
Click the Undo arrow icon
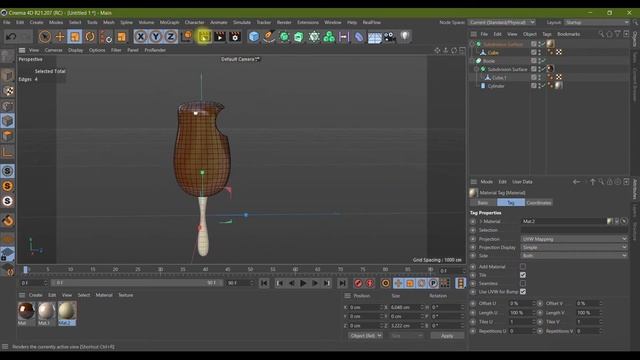click(11, 37)
